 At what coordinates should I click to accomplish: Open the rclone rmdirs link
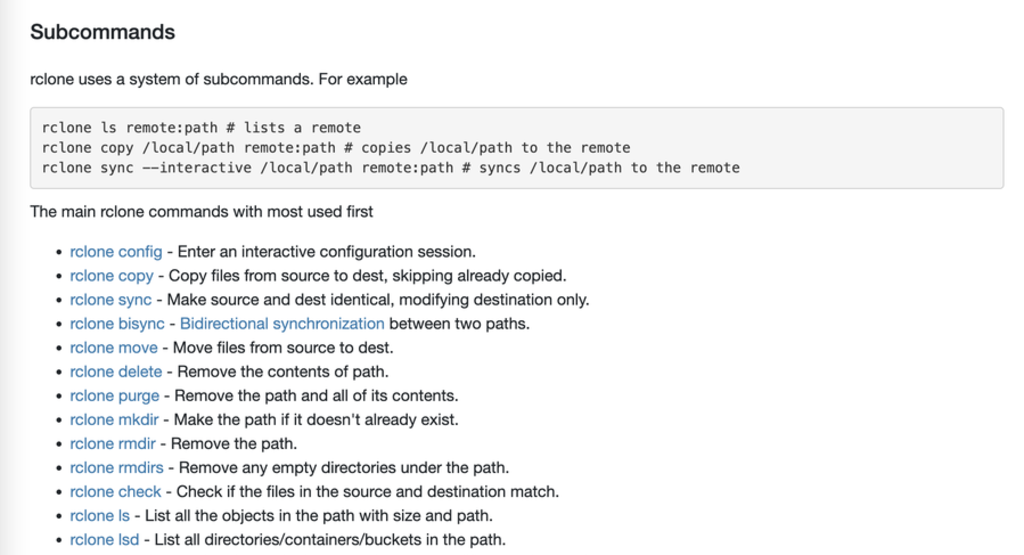(116, 468)
